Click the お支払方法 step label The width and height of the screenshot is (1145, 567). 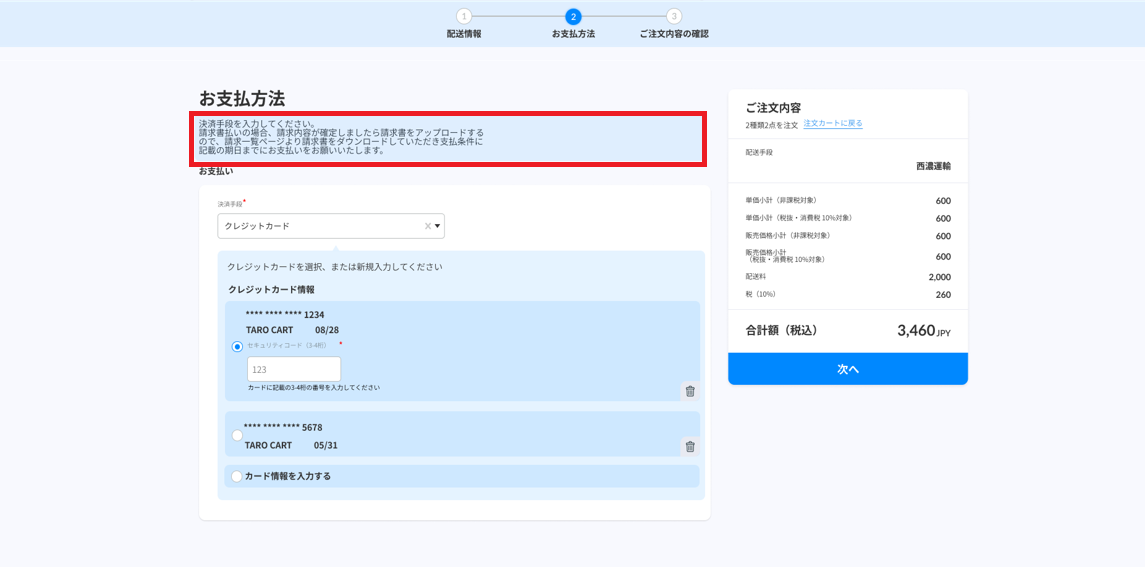point(573,34)
